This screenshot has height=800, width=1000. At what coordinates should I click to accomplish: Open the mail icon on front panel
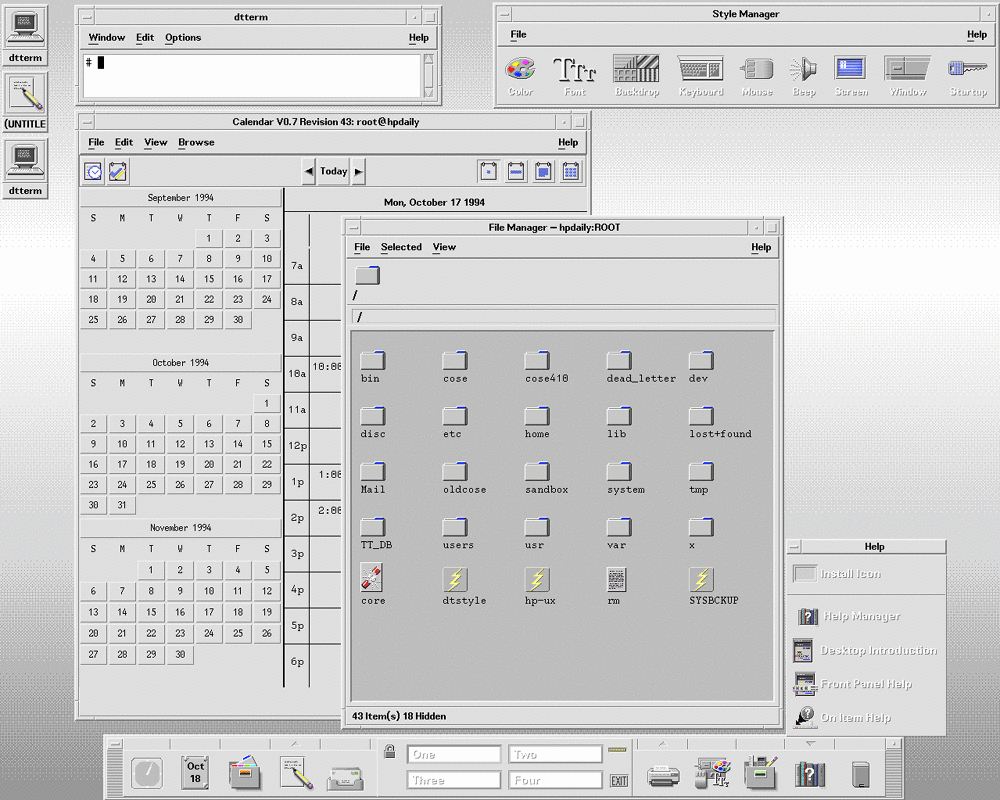(x=346, y=777)
